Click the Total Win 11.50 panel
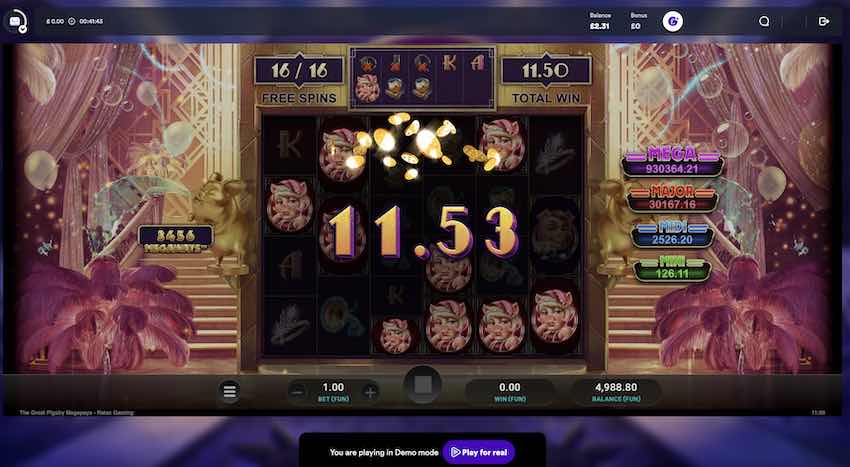The image size is (850, 467). 545,79
